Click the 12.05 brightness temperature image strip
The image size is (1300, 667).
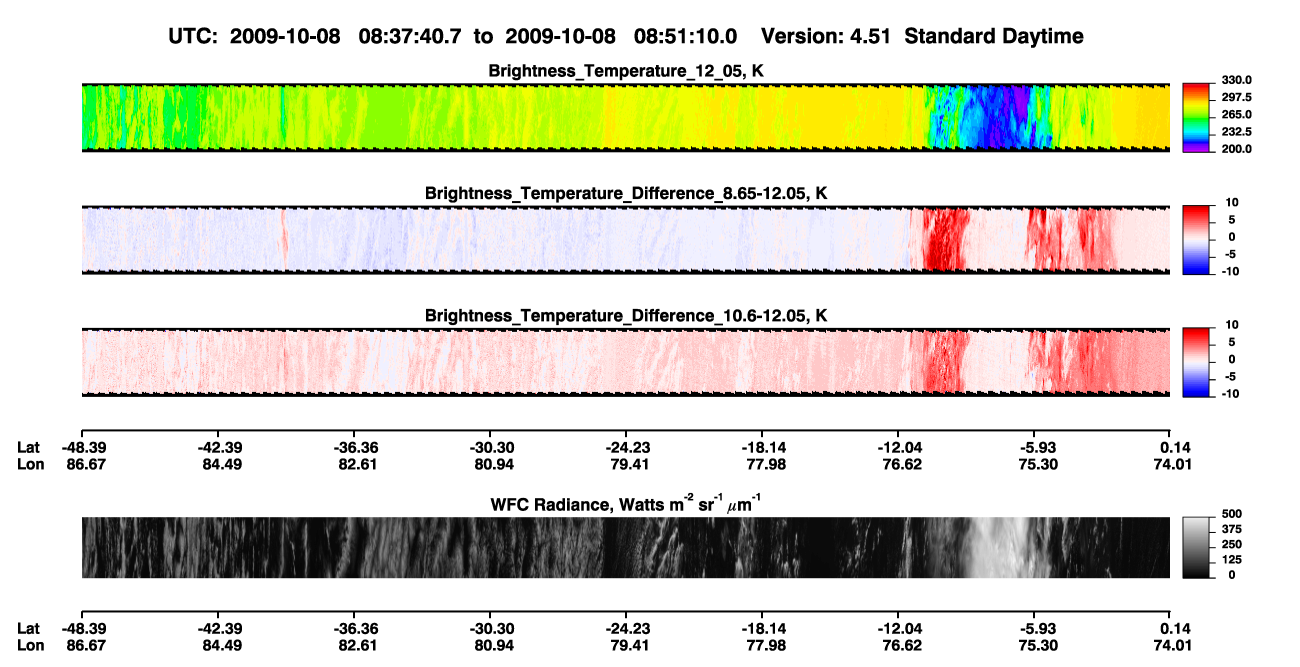tap(625, 117)
